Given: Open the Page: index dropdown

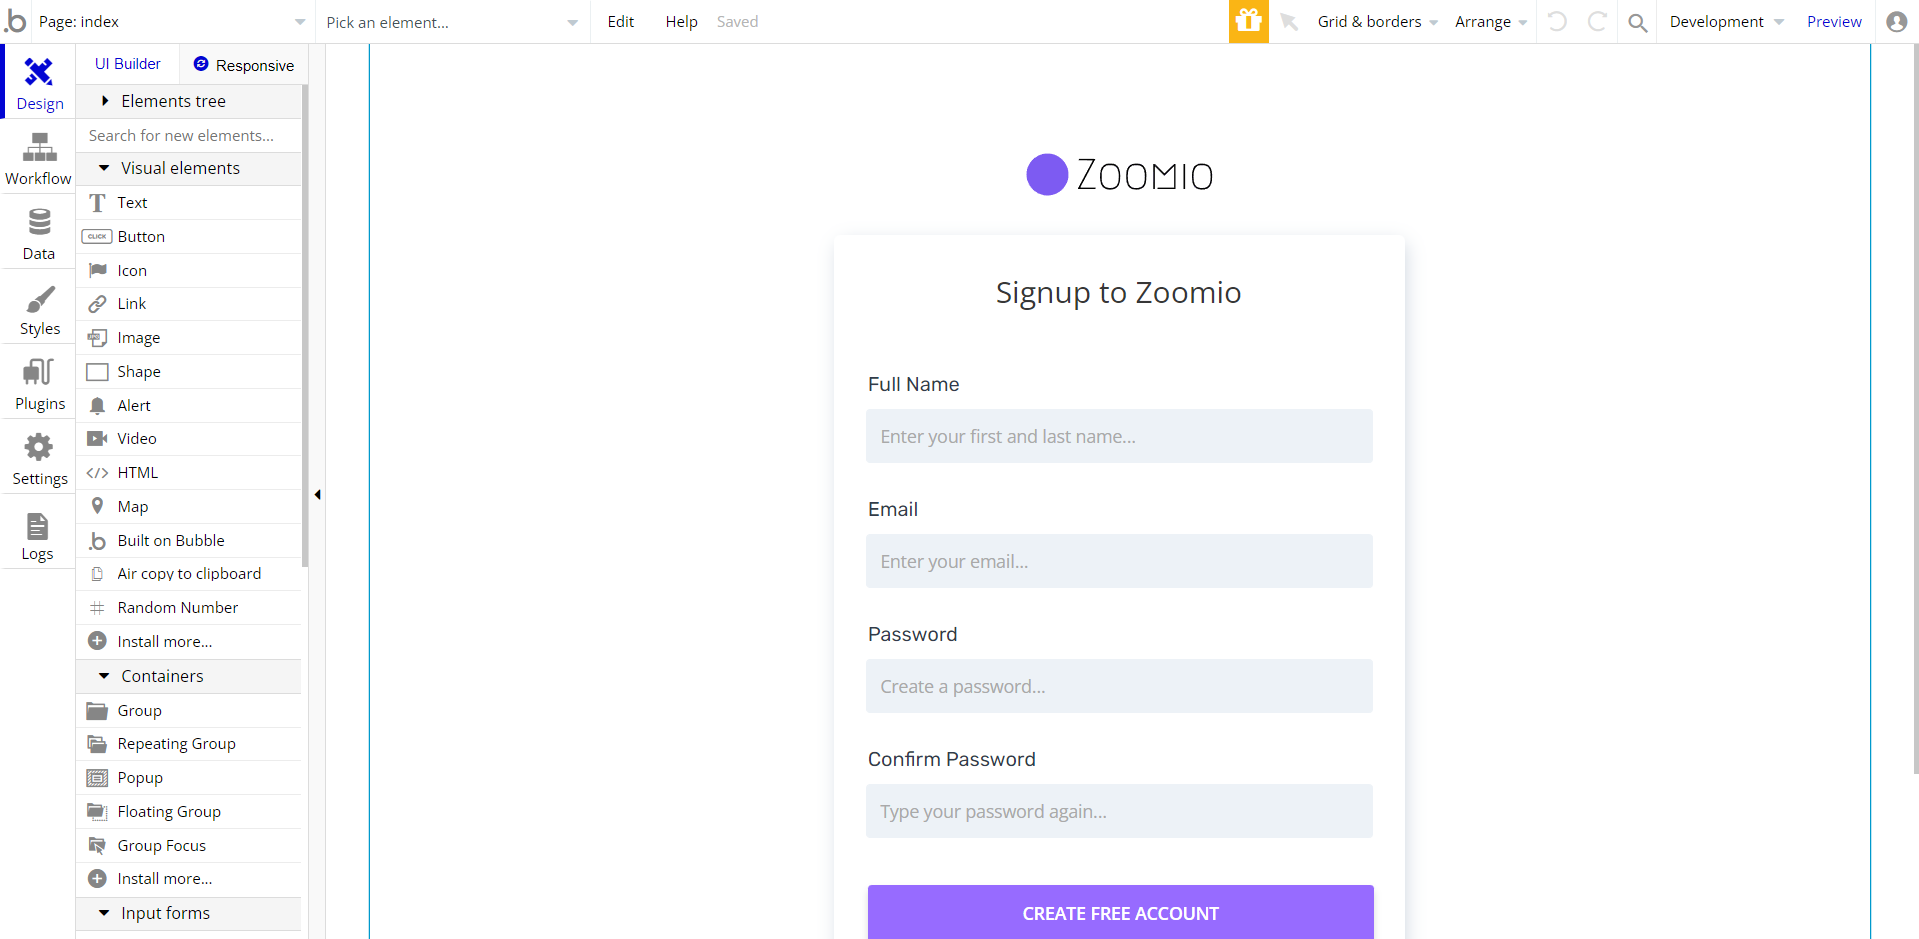Looking at the screenshot, I should click(x=170, y=22).
